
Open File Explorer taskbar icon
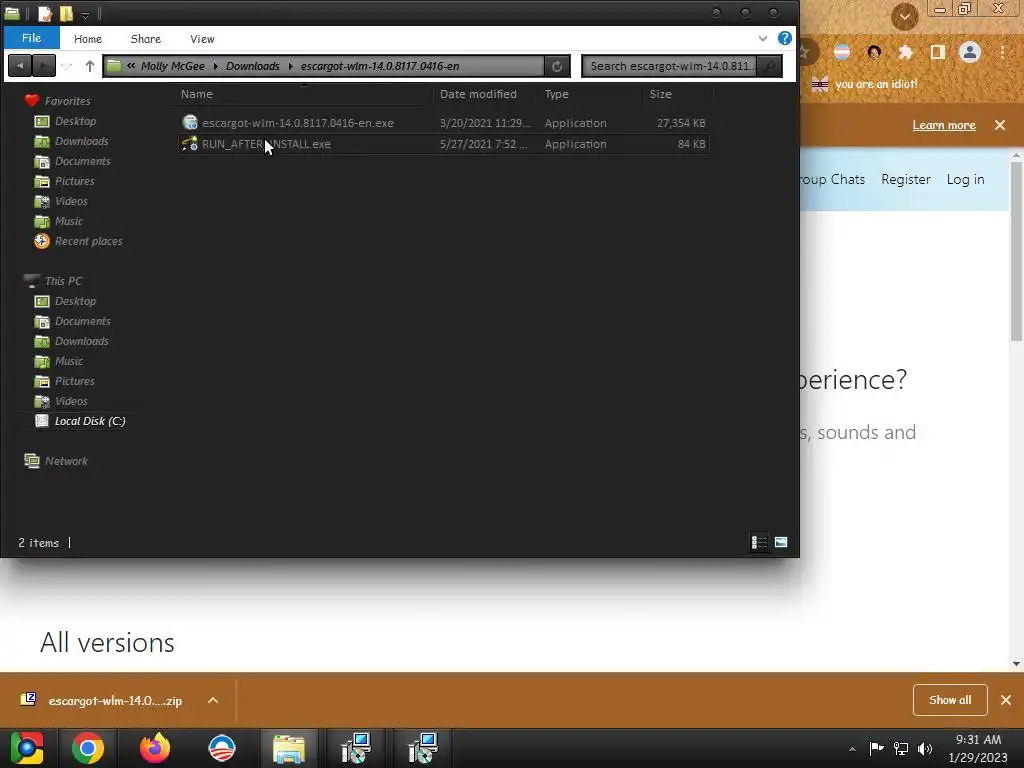(x=289, y=748)
